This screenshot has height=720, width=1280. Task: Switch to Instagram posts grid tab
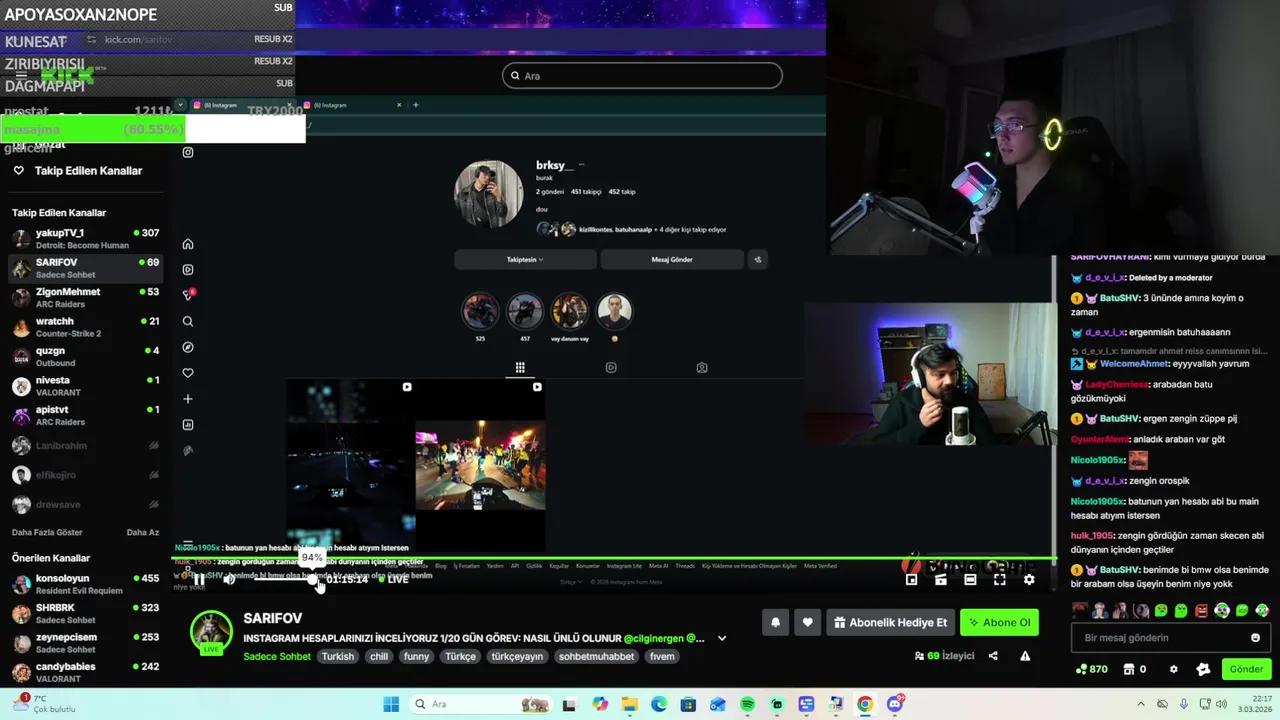click(x=520, y=367)
